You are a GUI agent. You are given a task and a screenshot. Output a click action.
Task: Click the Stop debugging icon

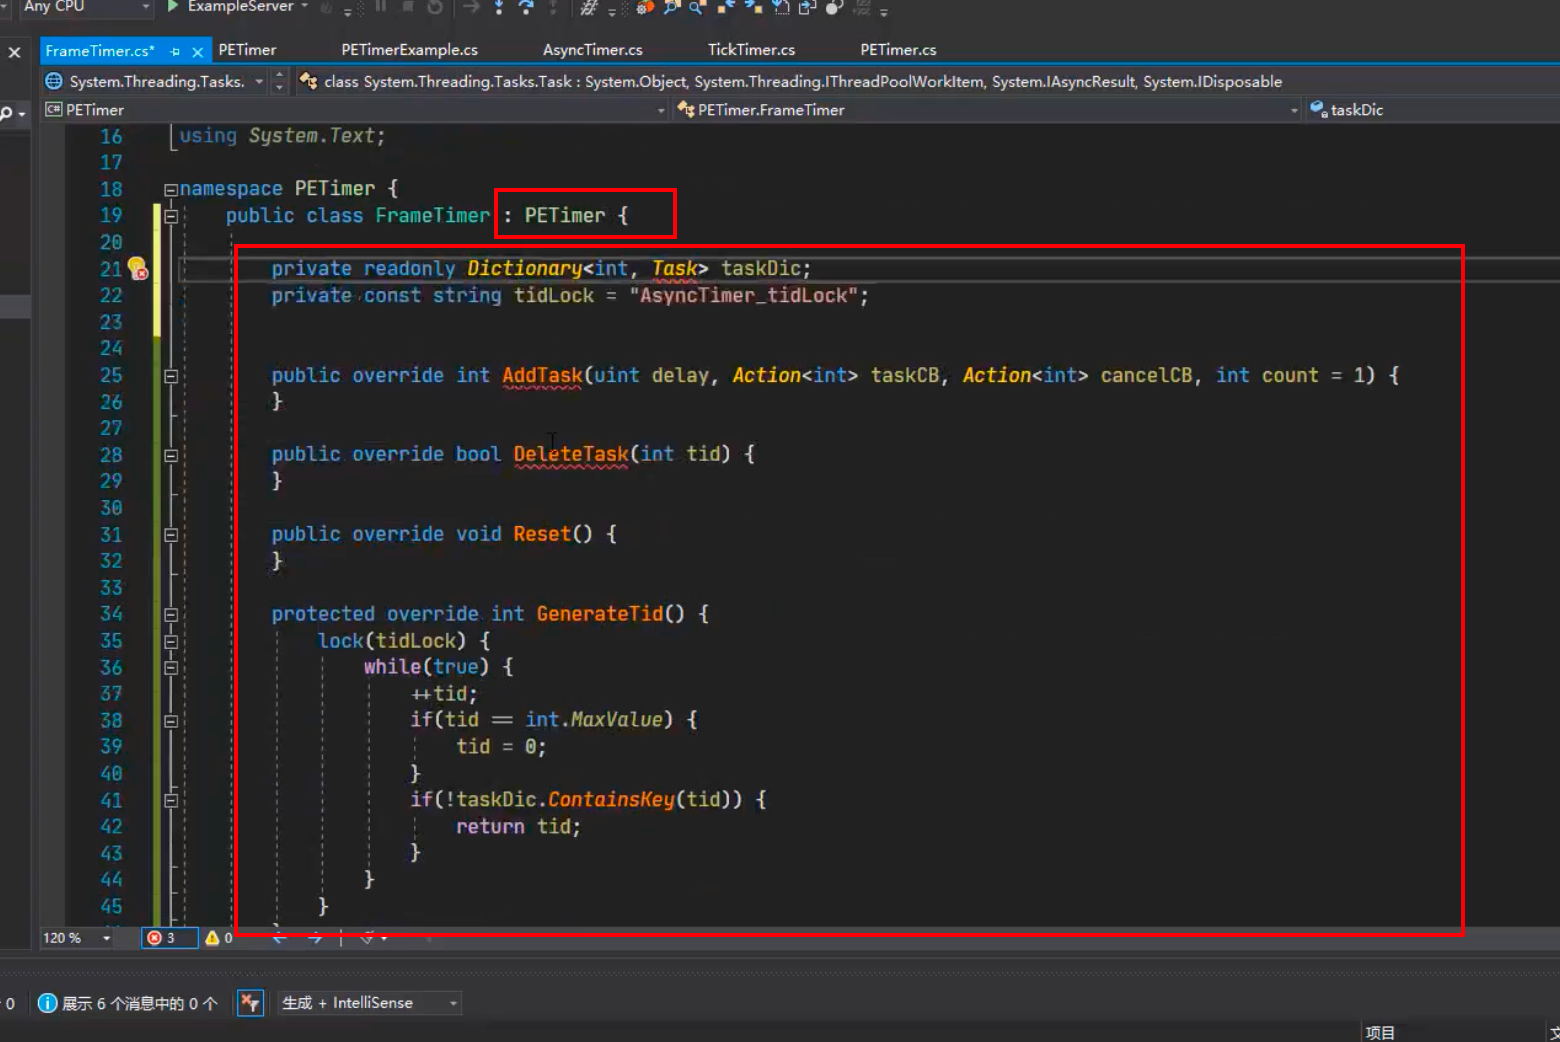click(x=408, y=7)
